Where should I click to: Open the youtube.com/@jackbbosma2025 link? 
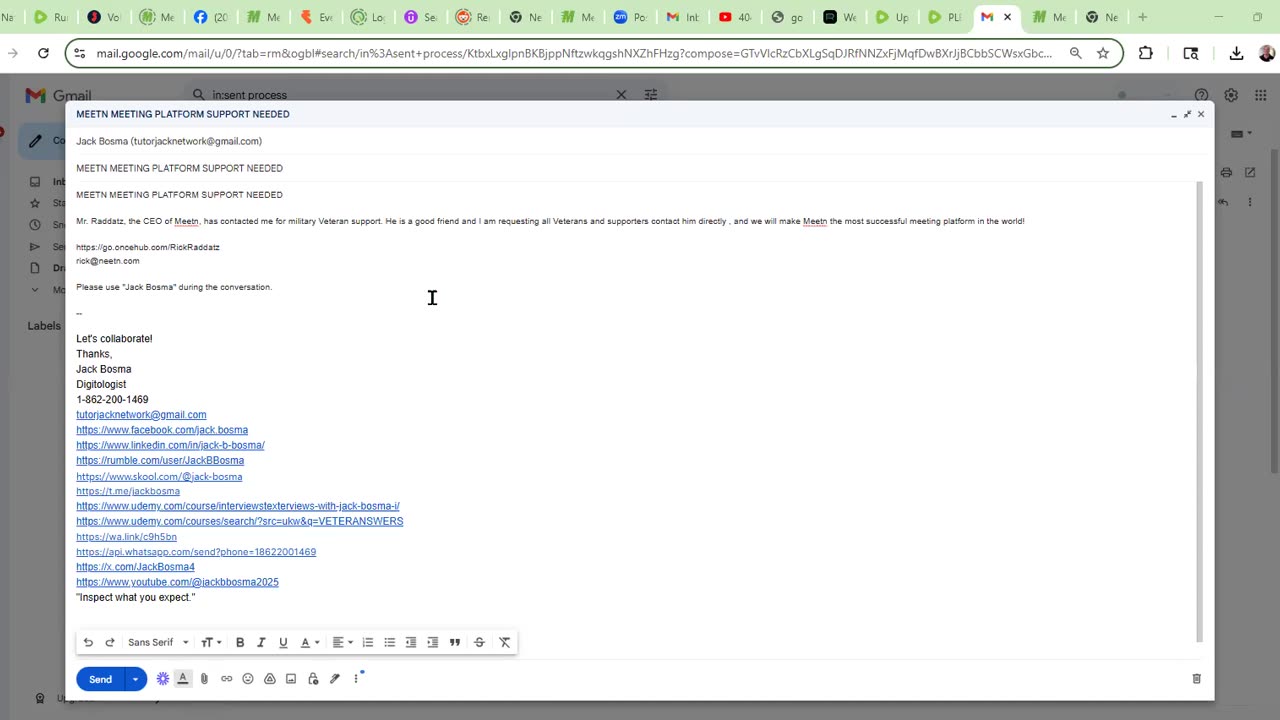(177, 582)
